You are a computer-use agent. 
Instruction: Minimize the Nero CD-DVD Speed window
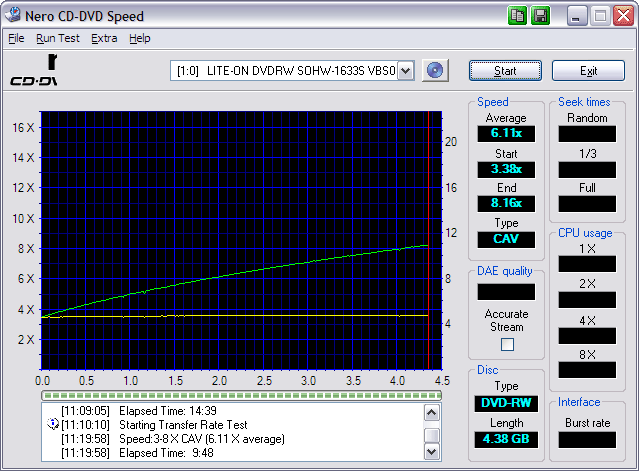[576, 16]
